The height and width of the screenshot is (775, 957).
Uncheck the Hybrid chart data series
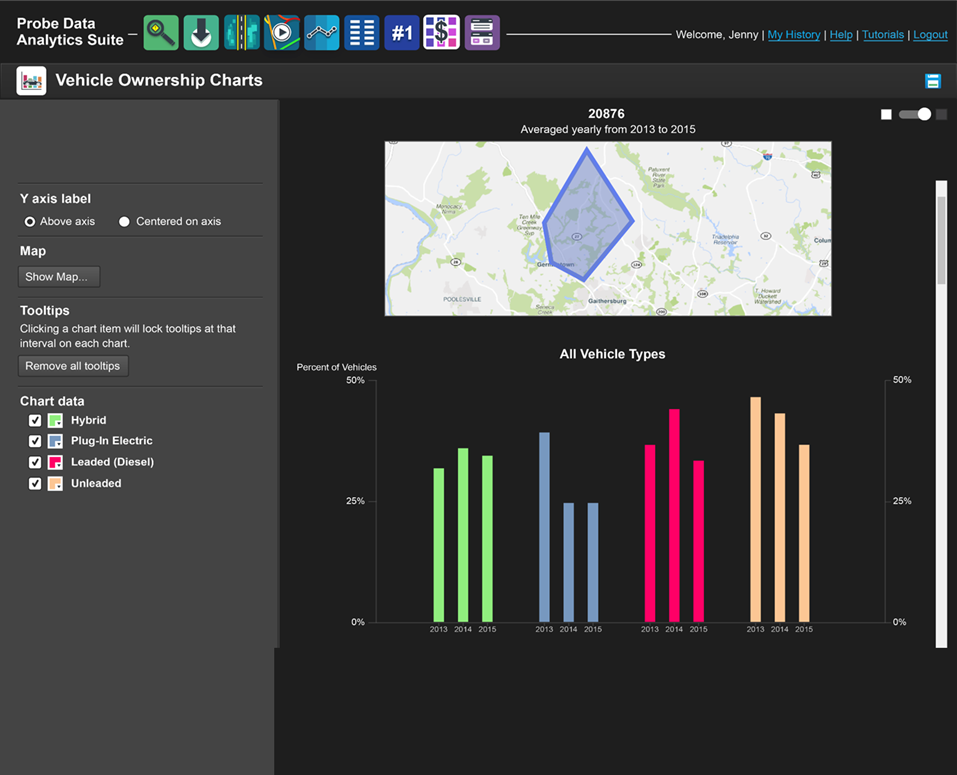pyautogui.click(x=35, y=420)
